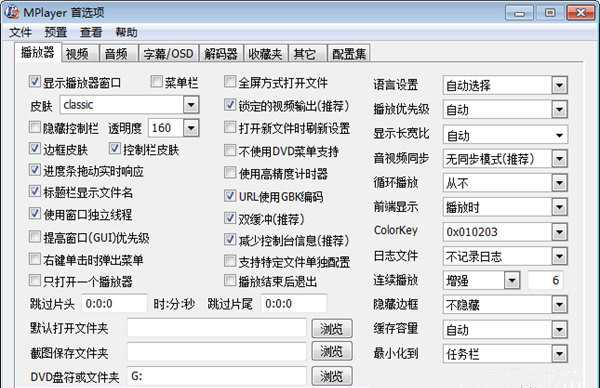Click the 跳过片头 time field
Image resolution: width=600 pixels, height=388 pixels.
(114, 304)
